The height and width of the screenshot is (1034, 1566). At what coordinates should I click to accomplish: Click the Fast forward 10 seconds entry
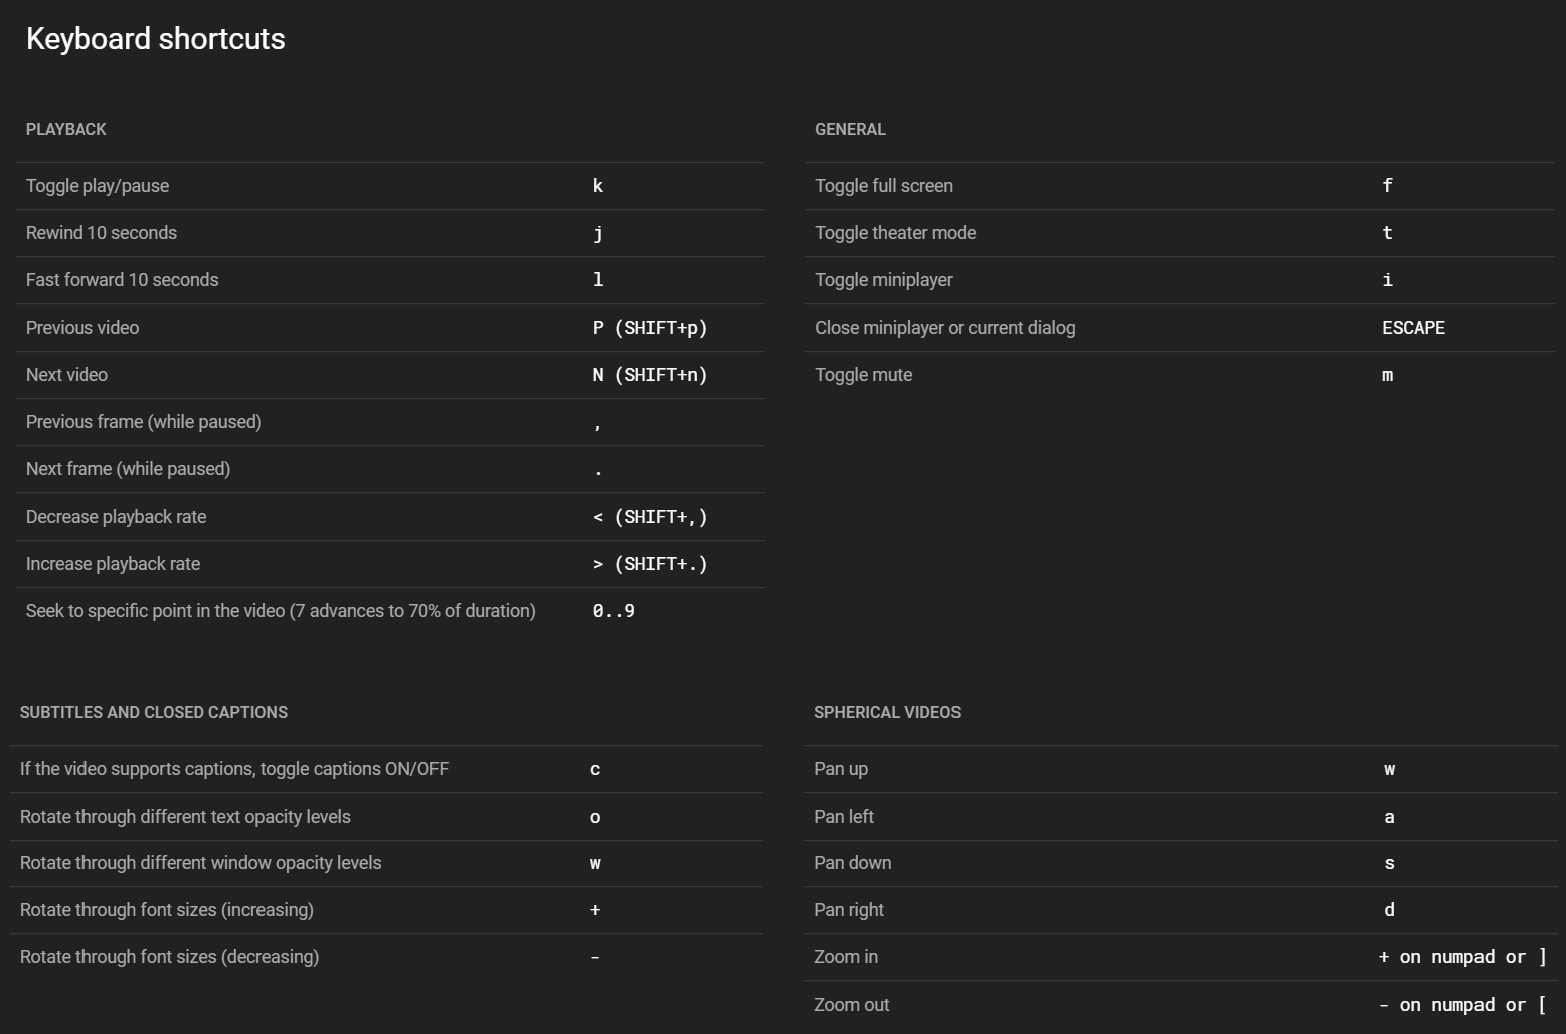pyautogui.click(x=122, y=280)
